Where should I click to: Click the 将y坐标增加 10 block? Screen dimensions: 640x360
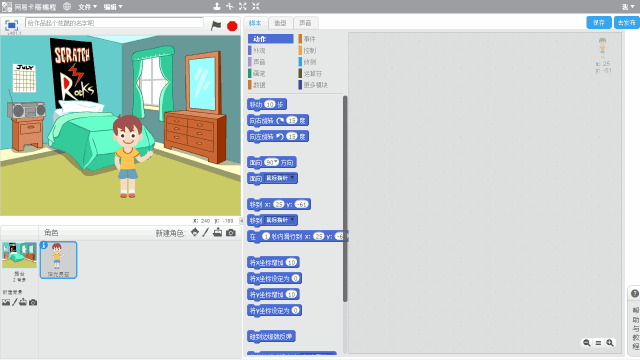(x=273, y=294)
